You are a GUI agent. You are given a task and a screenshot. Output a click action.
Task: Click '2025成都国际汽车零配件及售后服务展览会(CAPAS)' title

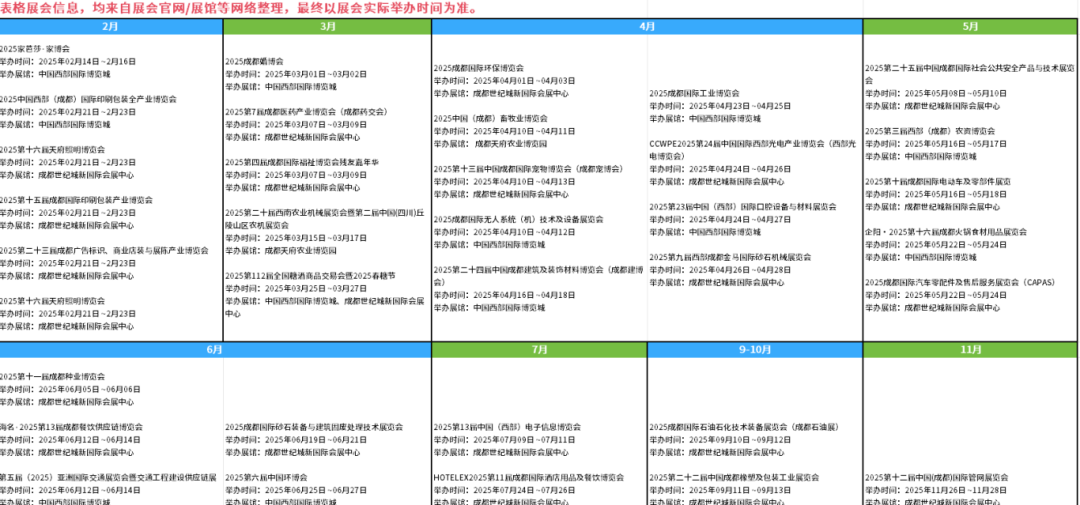pos(960,282)
